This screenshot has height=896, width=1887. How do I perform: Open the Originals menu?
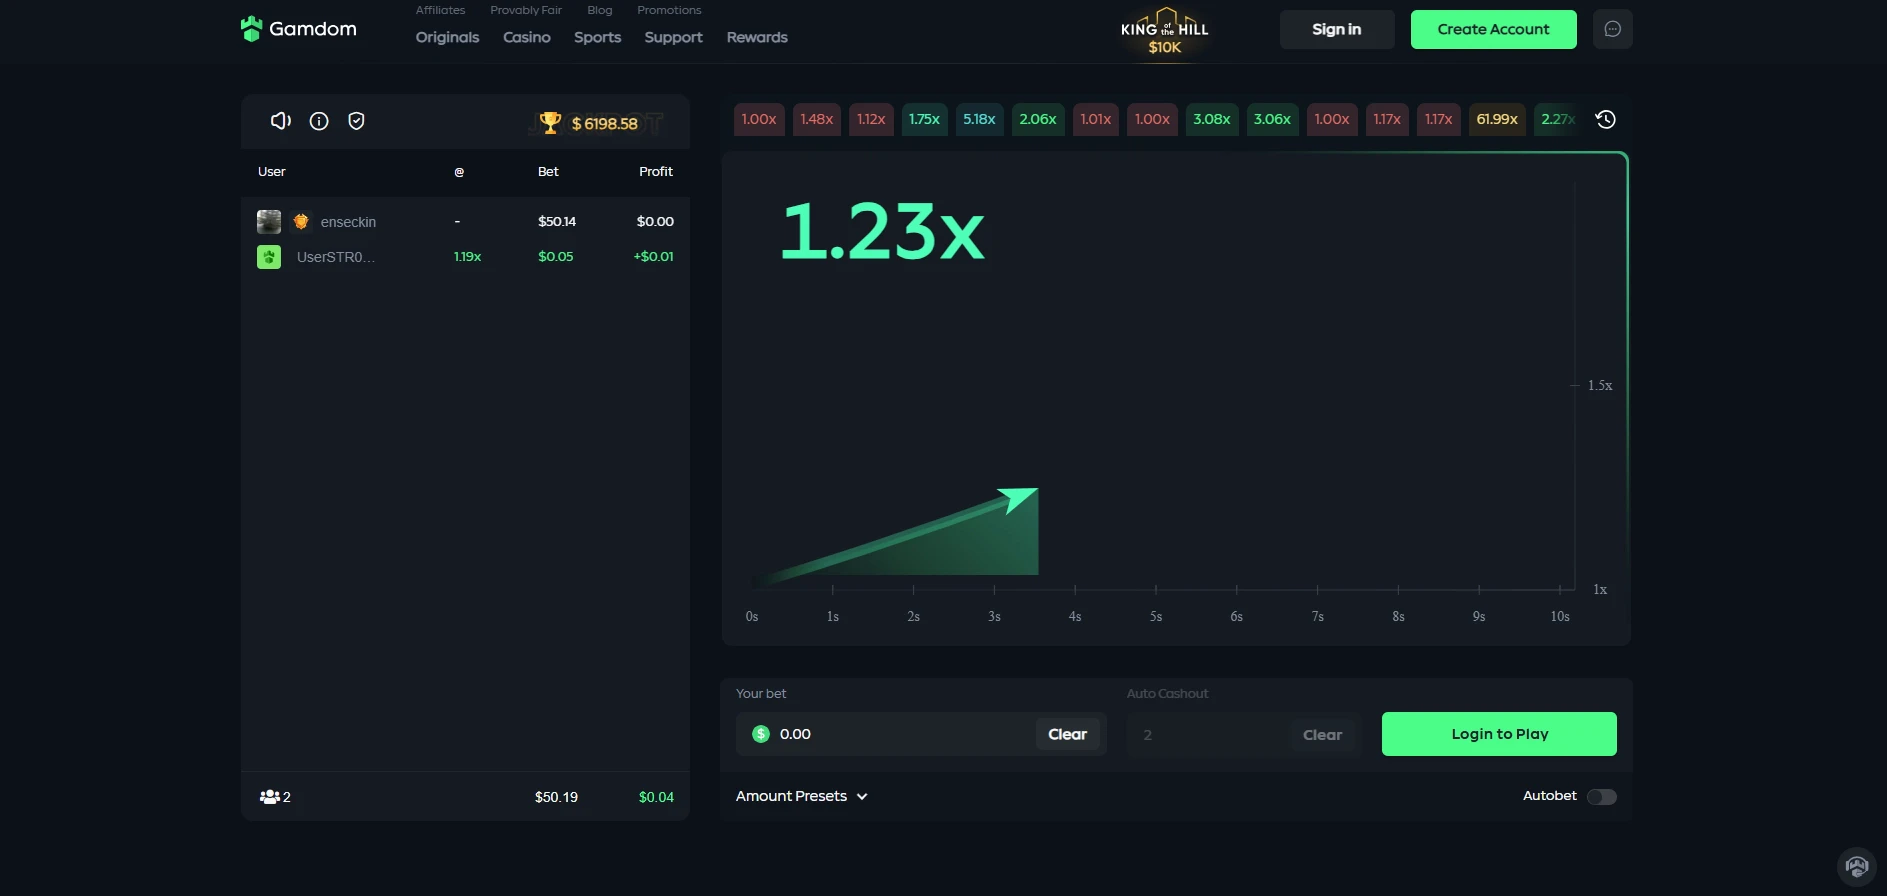tap(448, 37)
